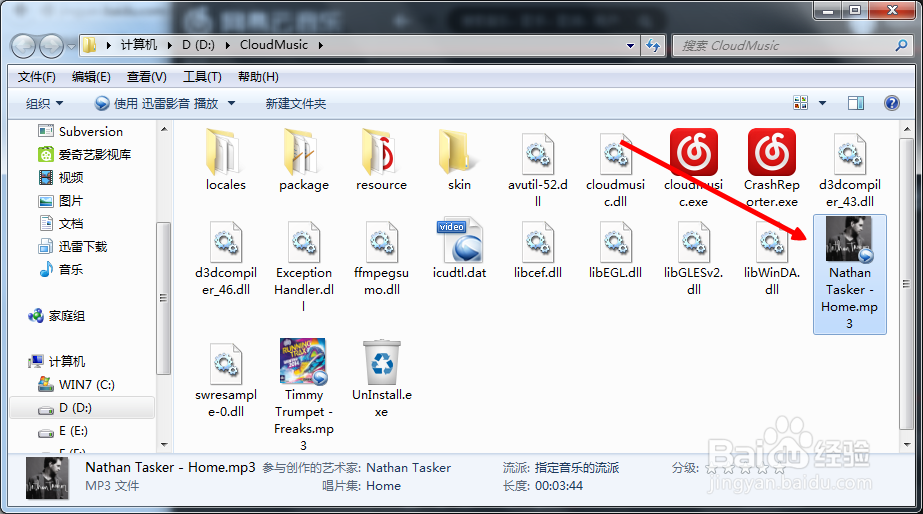The width and height of the screenshot is (923, 514).
Task: Select the ExceptionHandler.dll file
Action: pyautogui.click(x=304, y=265)
